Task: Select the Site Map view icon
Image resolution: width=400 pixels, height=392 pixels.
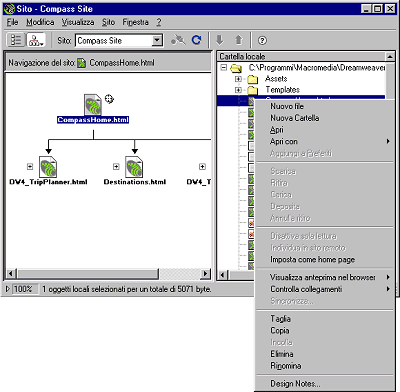Action: pos(36,40)
